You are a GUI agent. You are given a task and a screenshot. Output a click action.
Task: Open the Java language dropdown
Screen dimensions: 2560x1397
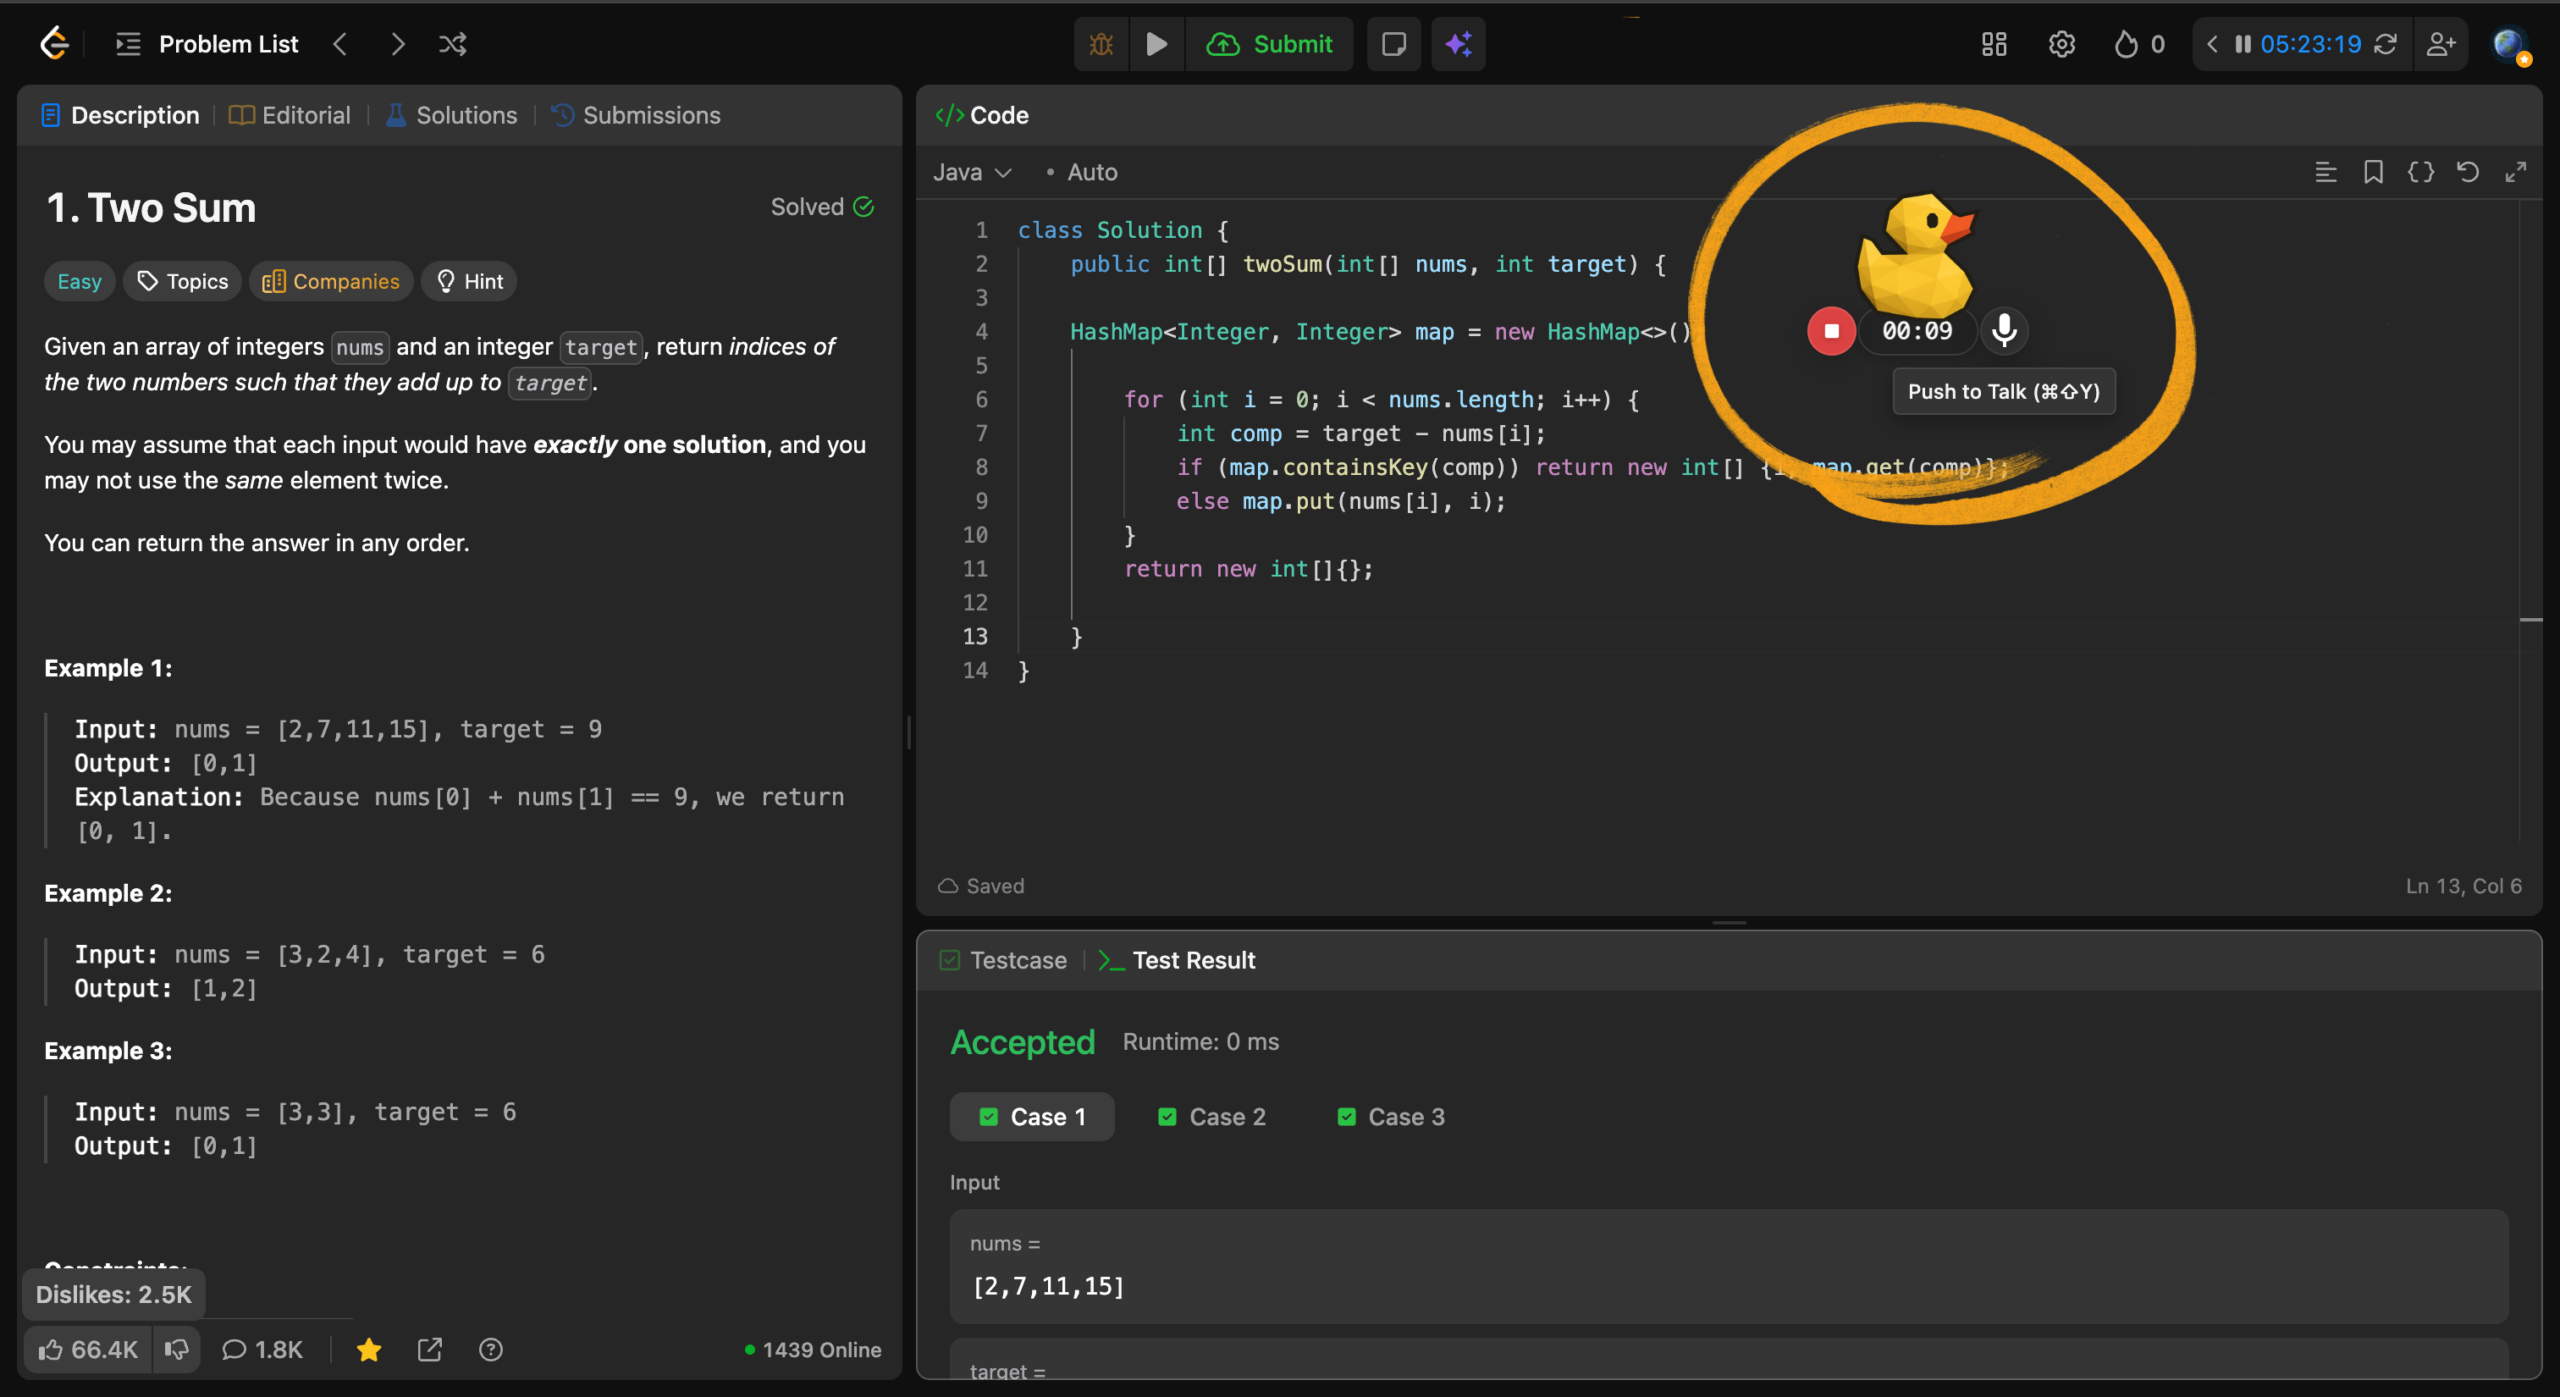pos(972,172)
